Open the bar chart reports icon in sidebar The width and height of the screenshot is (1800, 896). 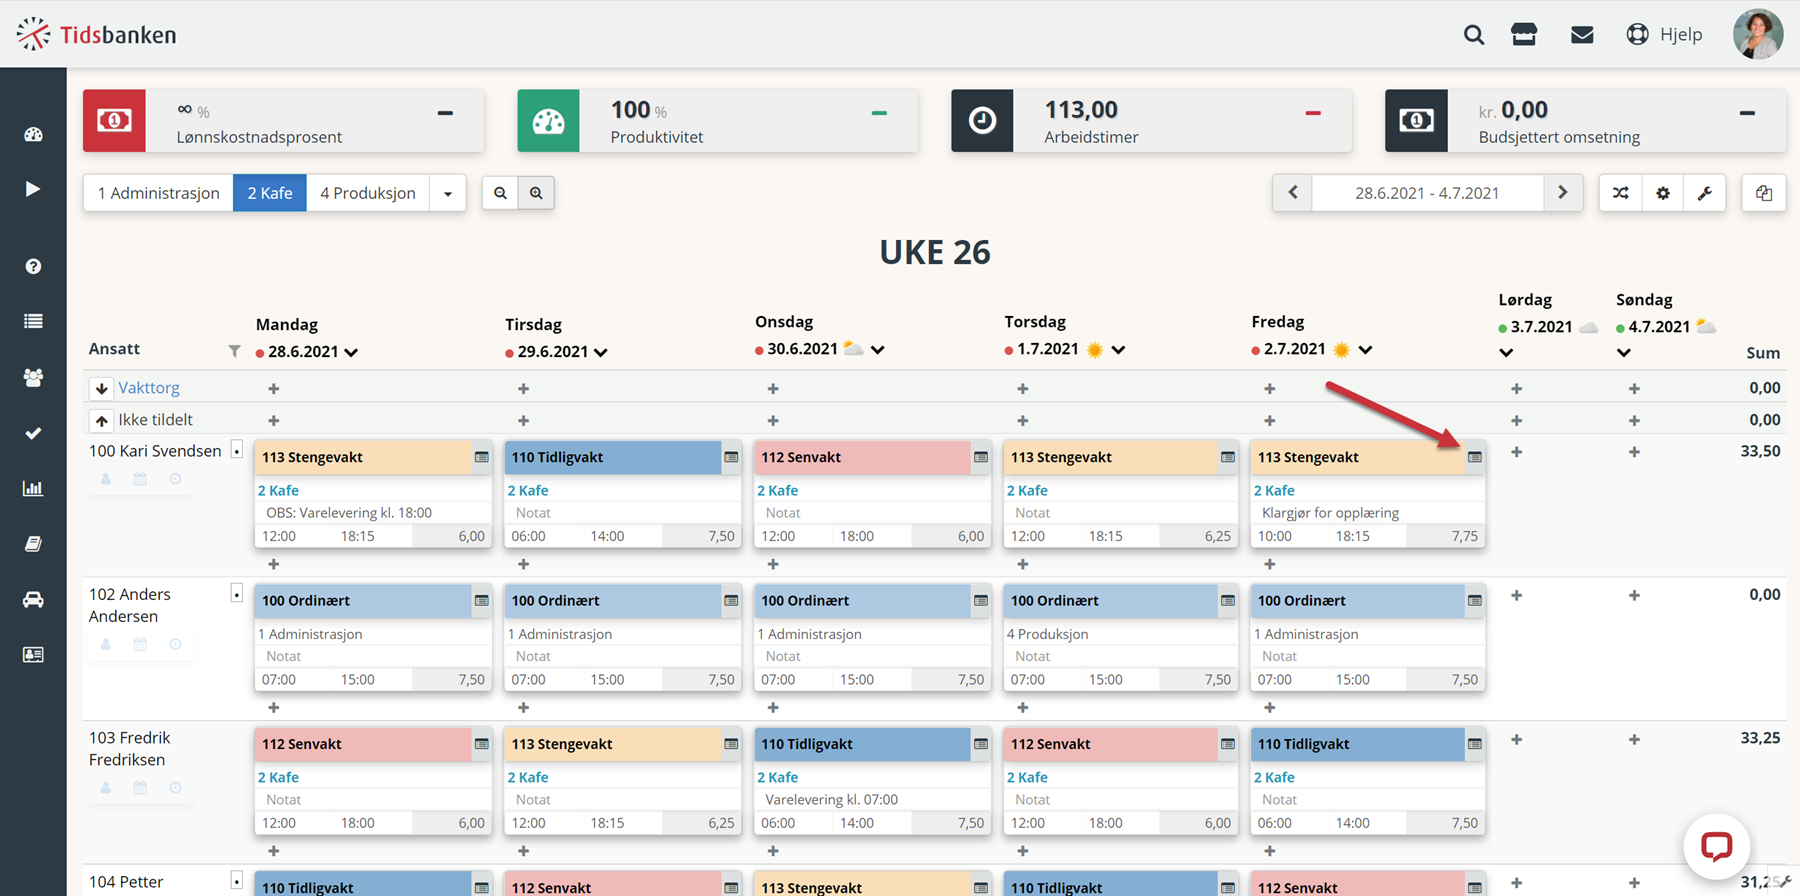(33, 488)
